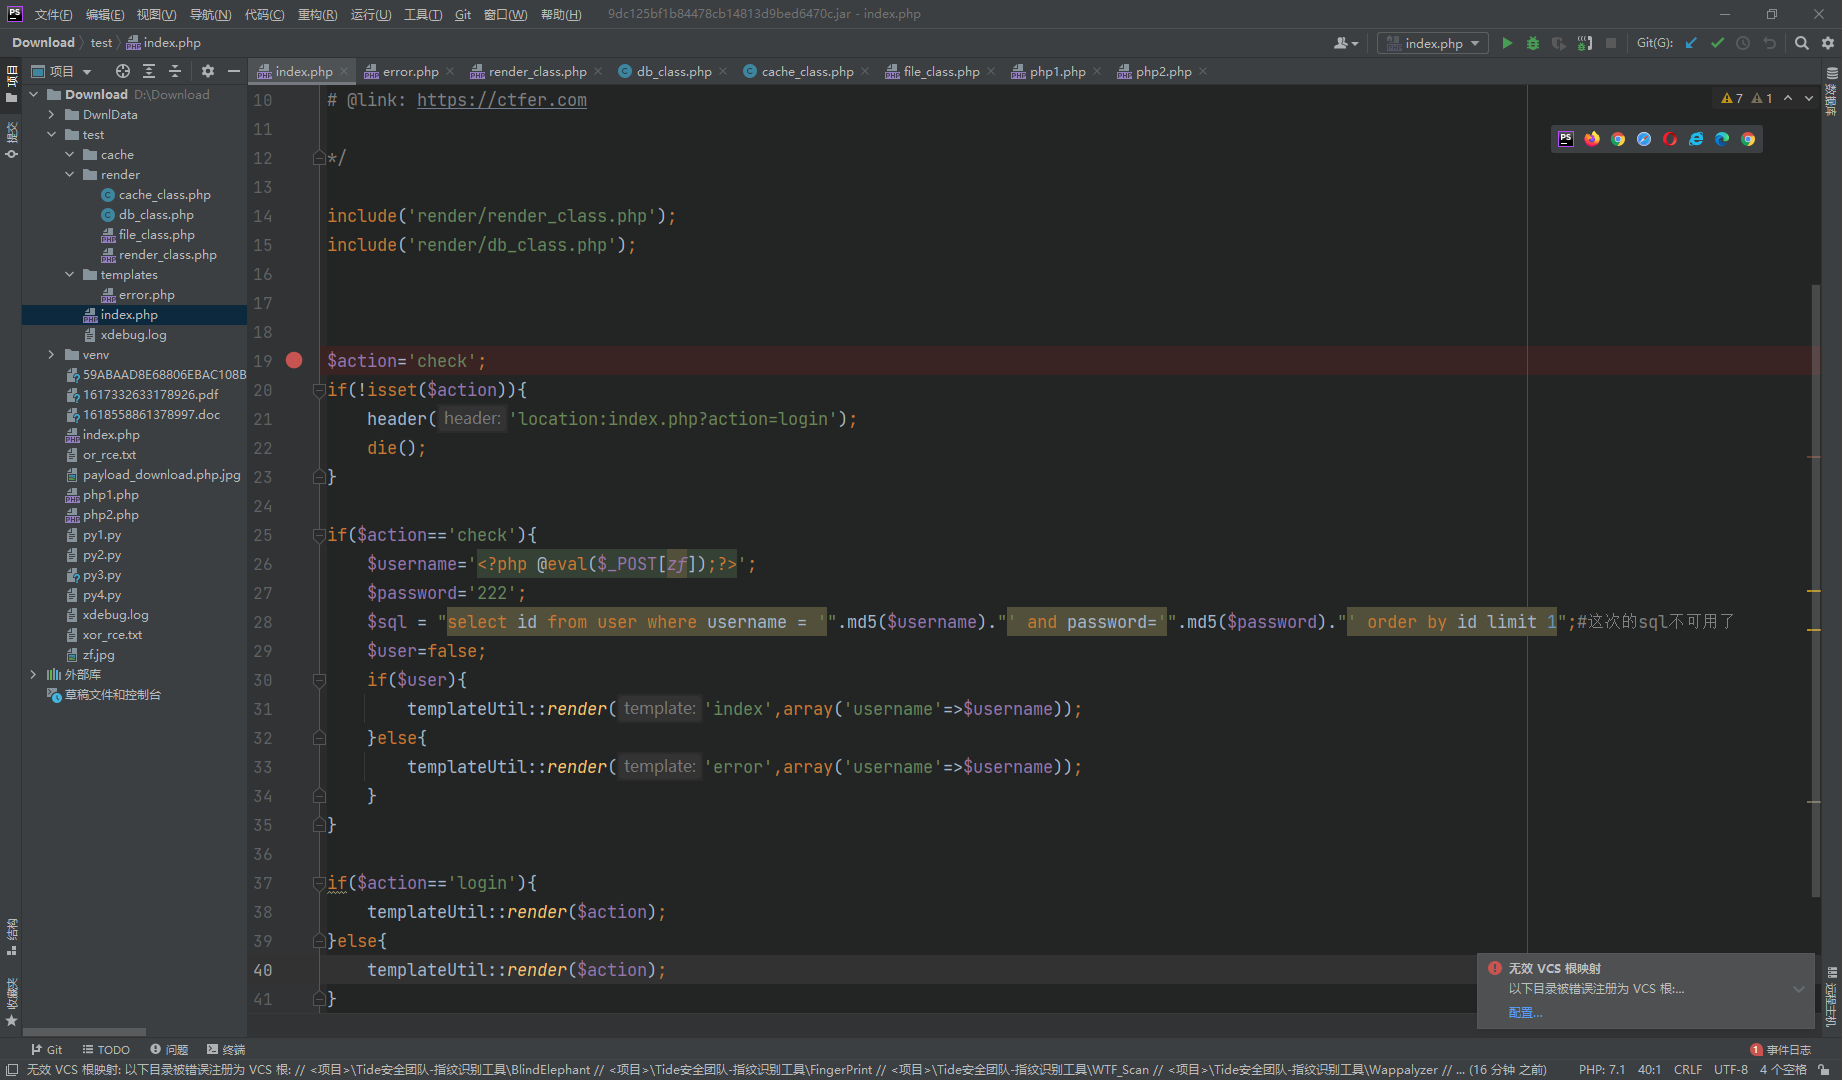The image size is (1842, 1080).
Task: Open the TODO tool window button
Action: (x=106, y=1049)
